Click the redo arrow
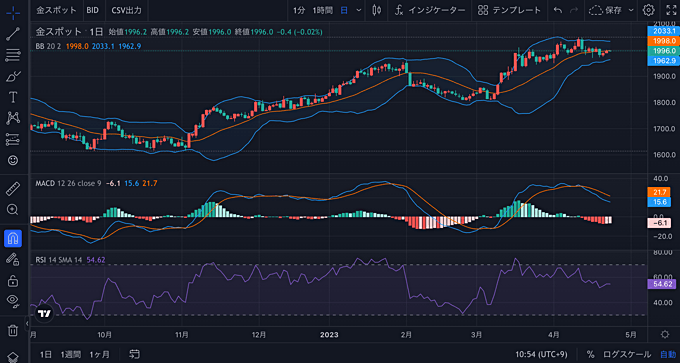This screenshot has width=680, height=363. tap(574, 10)
